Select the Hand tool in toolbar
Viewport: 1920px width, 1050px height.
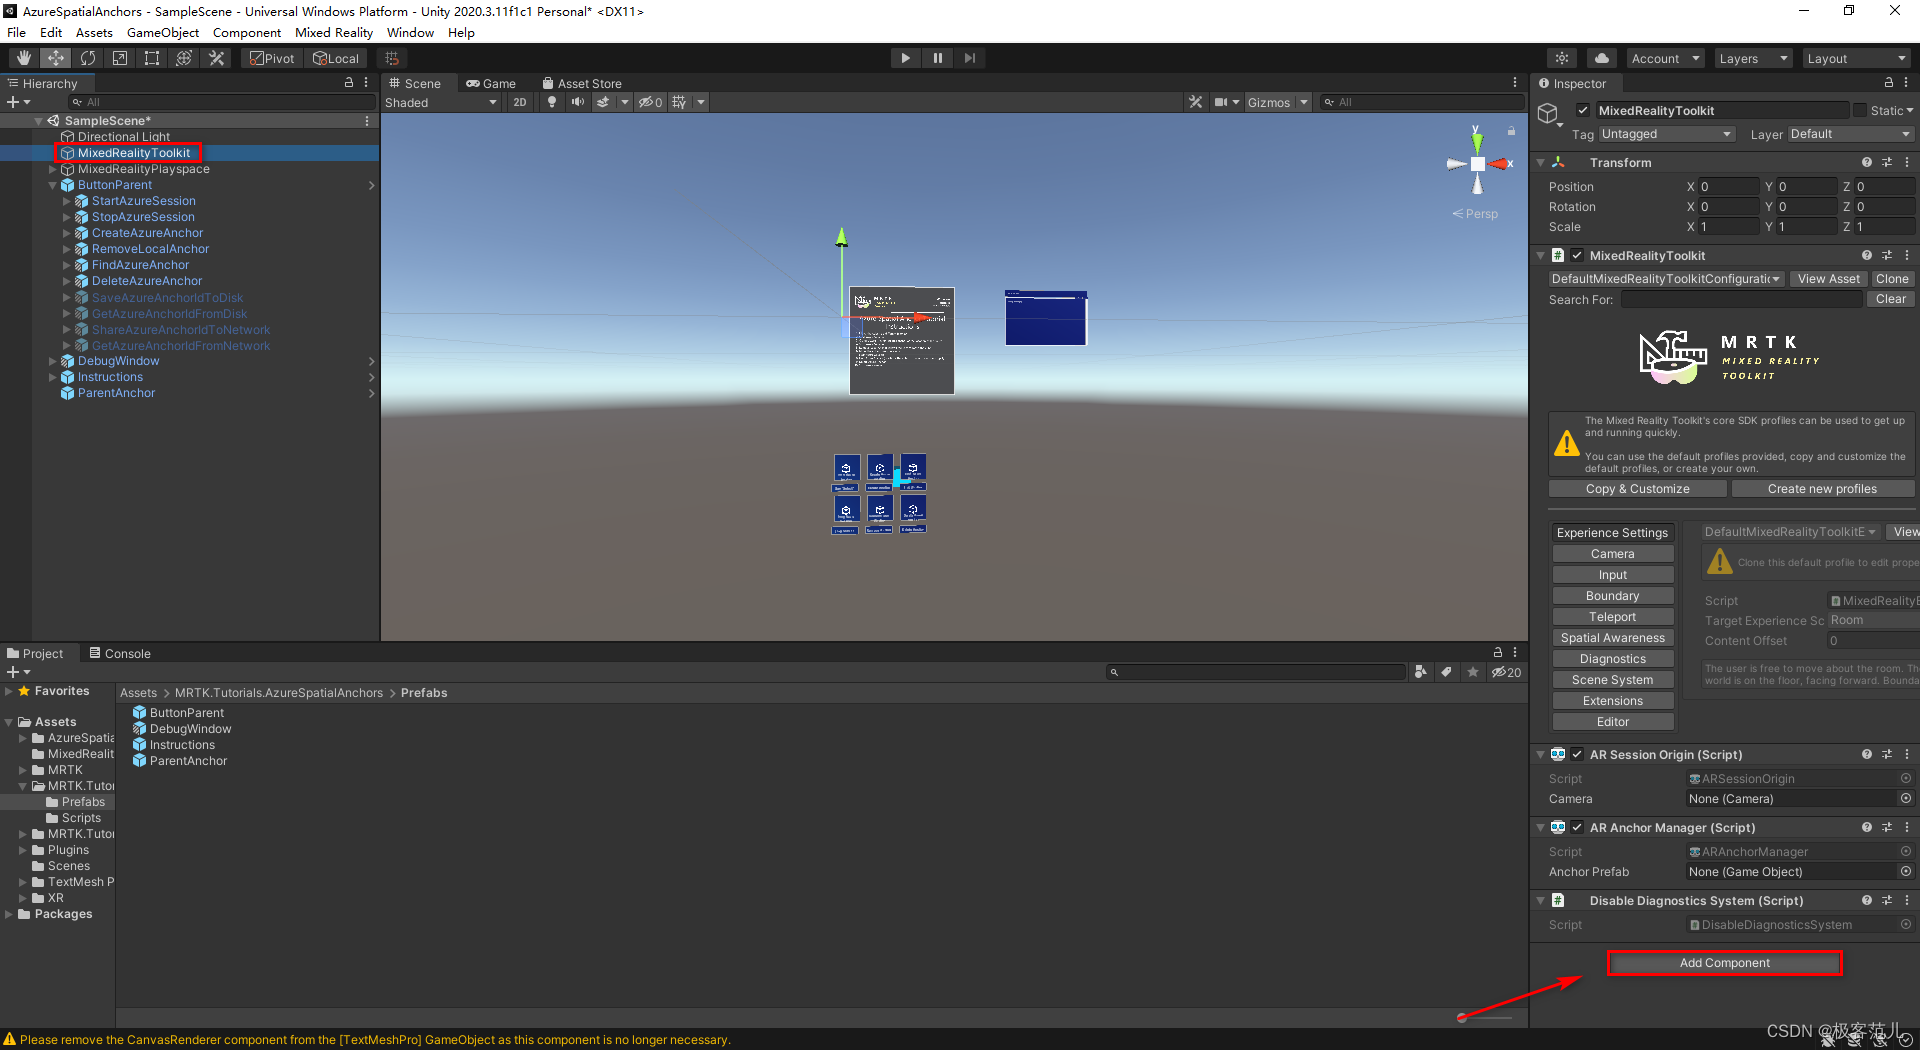24,58
